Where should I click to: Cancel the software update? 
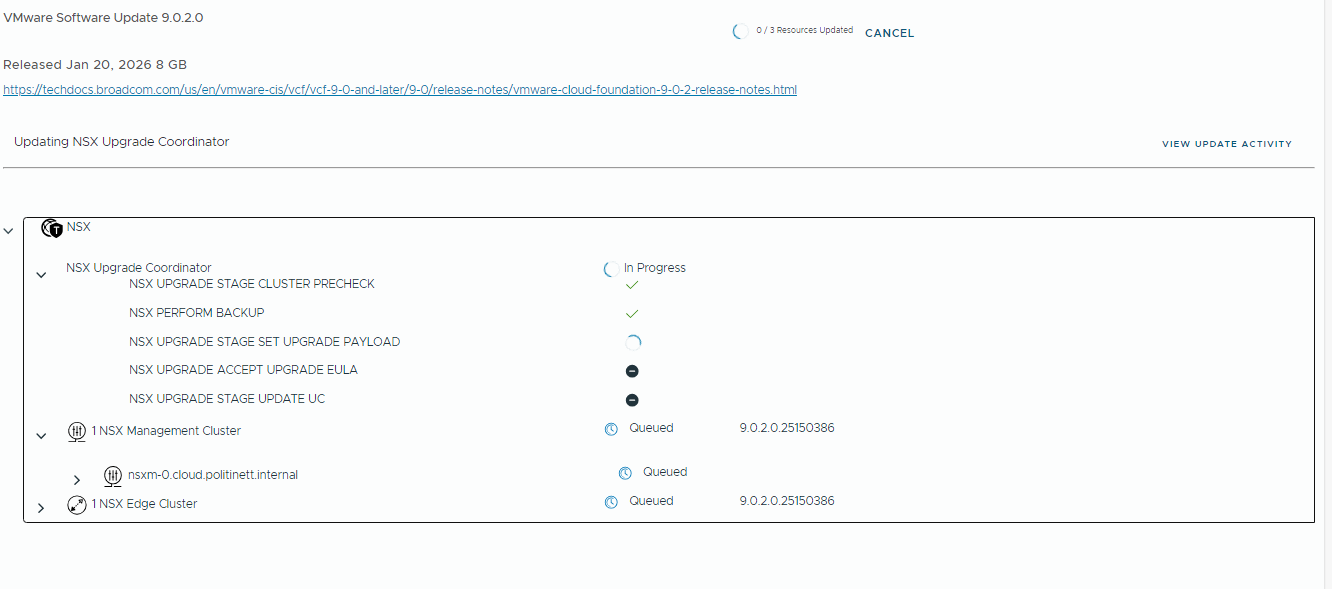coord(889,33)
